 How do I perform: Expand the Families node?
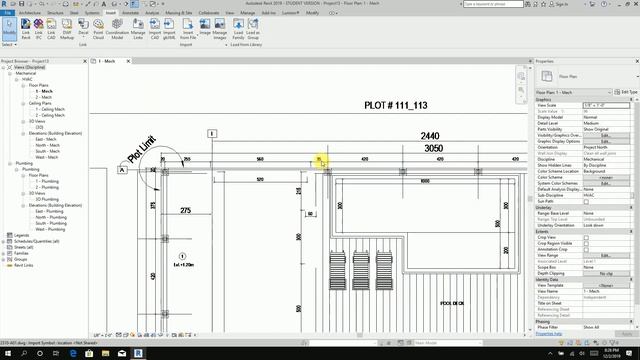4,253
